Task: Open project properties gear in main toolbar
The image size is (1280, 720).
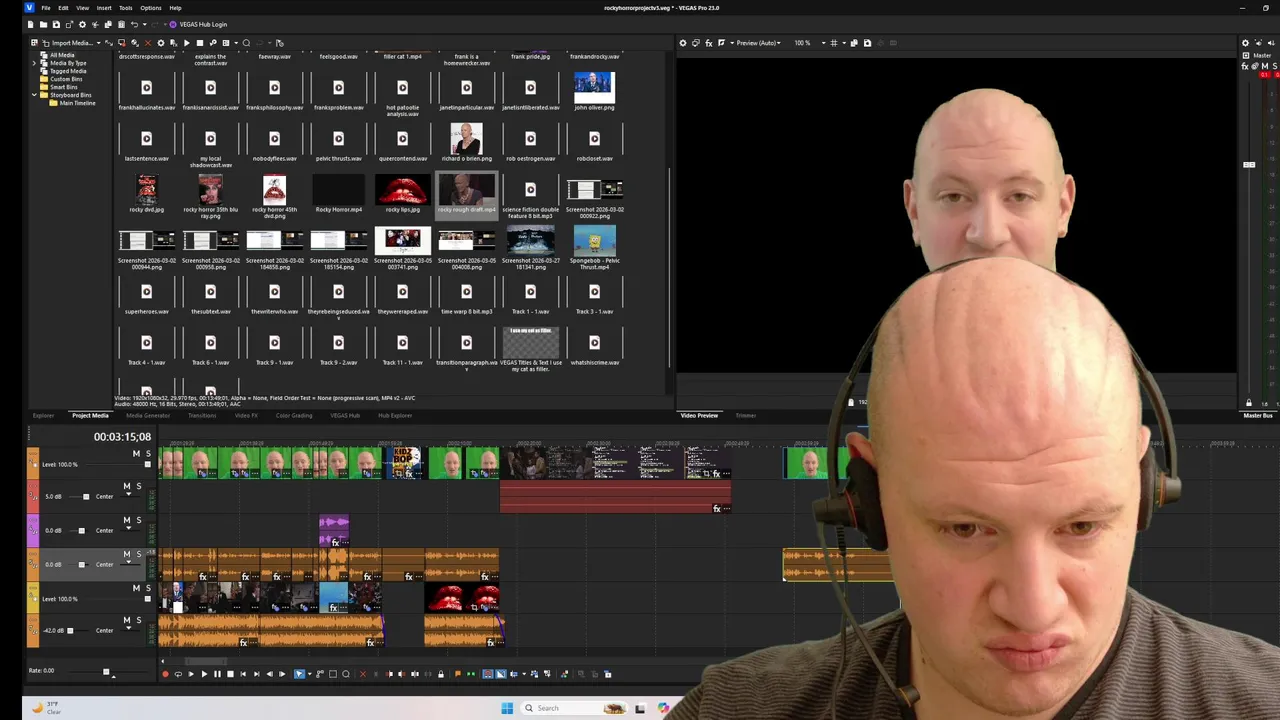Action: [x=82, y=24]
